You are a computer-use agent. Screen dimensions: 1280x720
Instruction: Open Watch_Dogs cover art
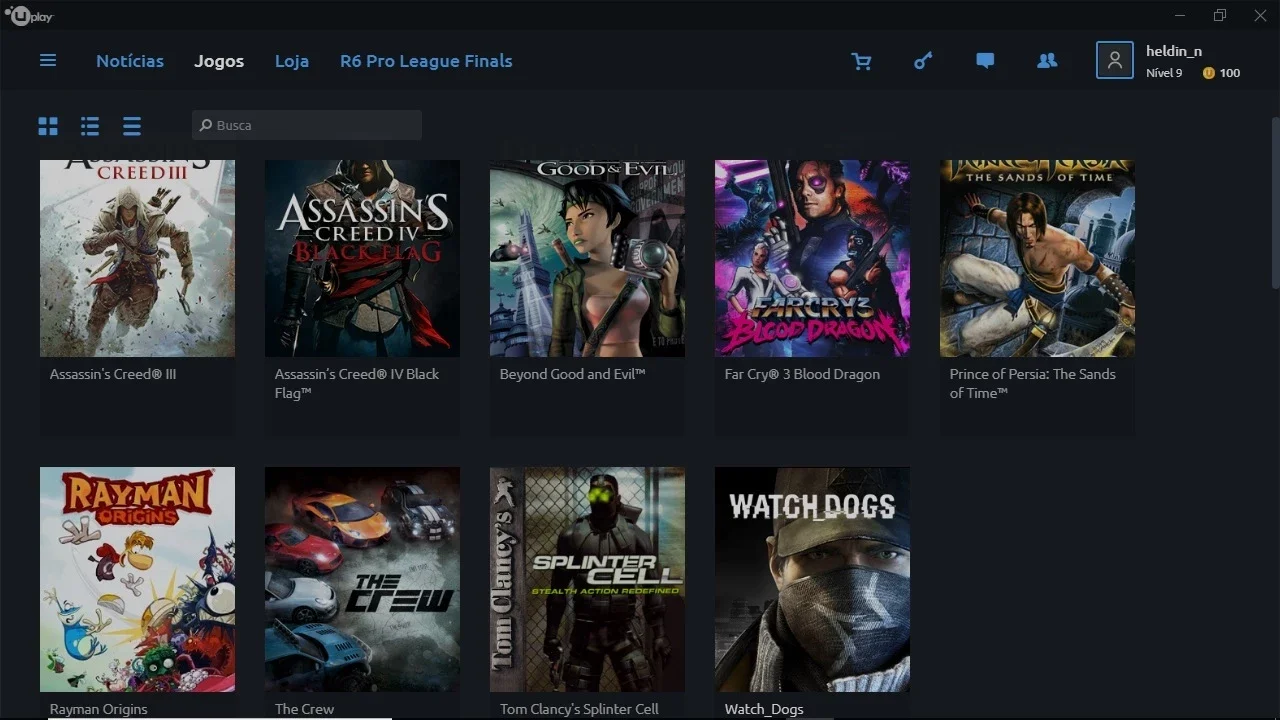(812, 579)
